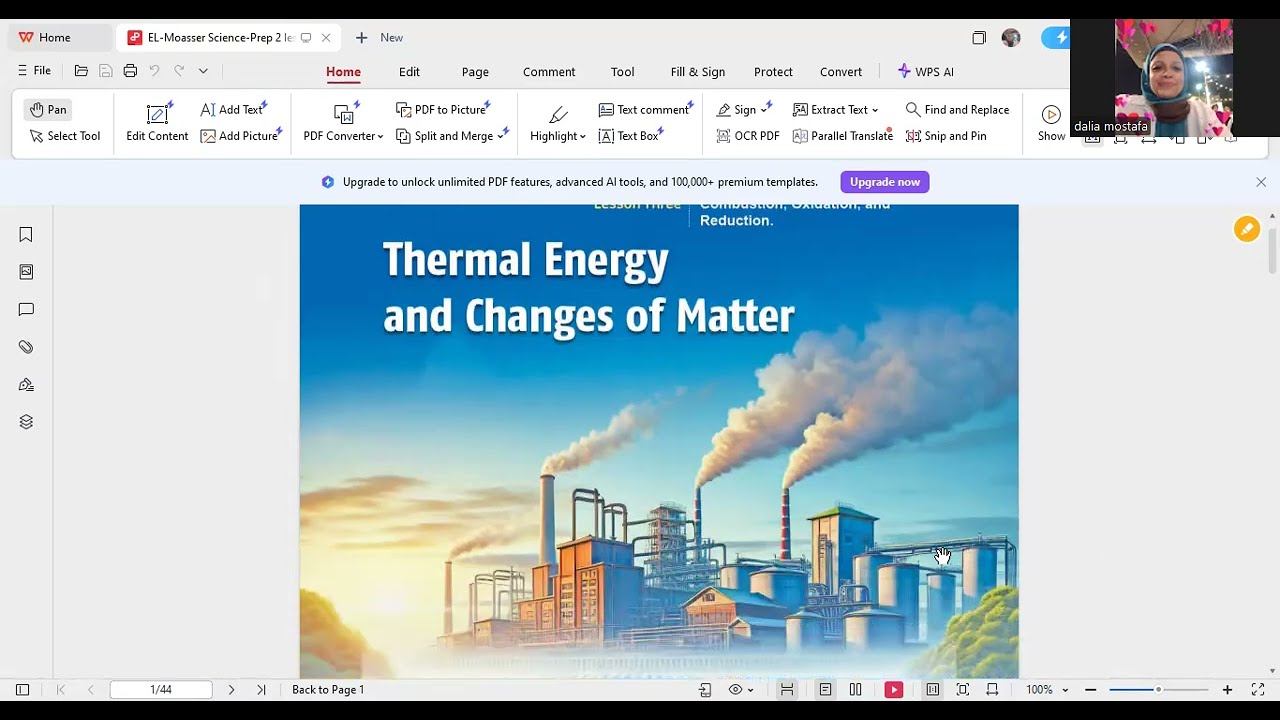Switch to the Edit ribbon tab
The width and height of the screenshot is (1280, 720).
pyautogui.click(x=409, y=72)
